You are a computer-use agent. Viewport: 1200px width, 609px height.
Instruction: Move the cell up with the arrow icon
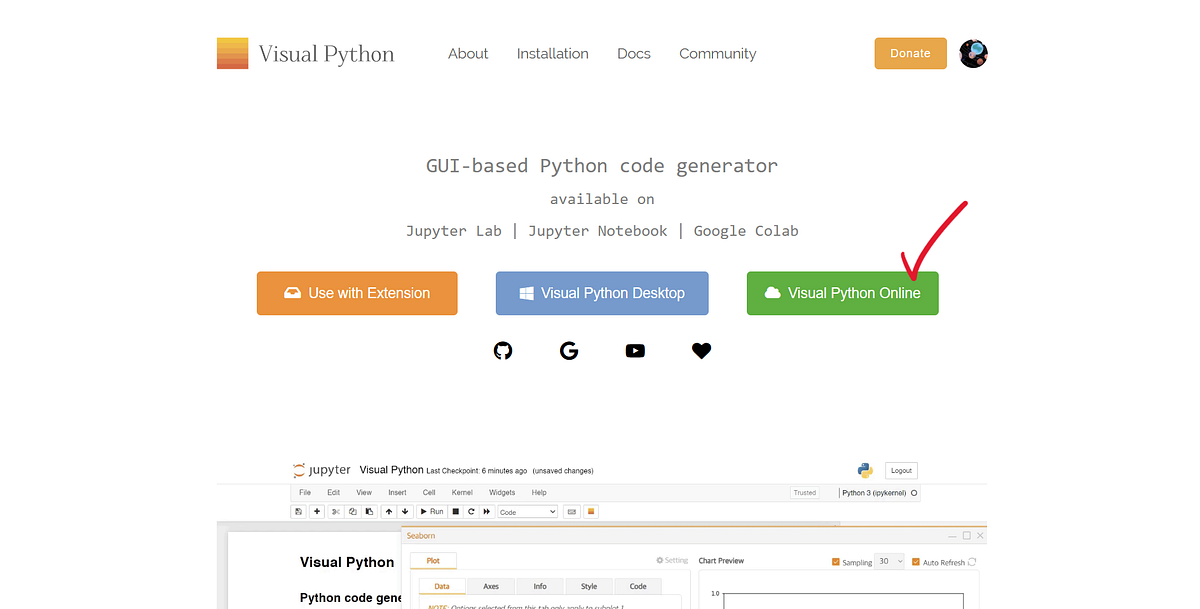pos(388,511)
